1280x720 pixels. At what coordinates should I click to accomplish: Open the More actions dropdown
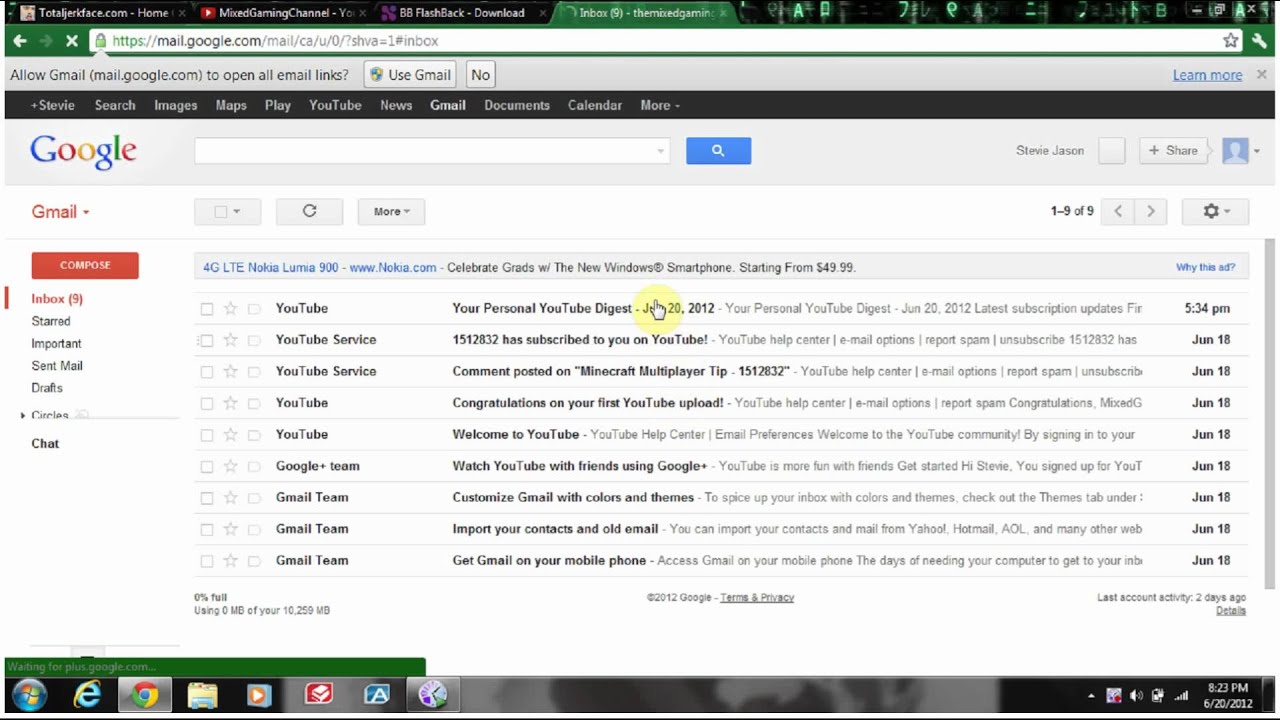[391, 211]
